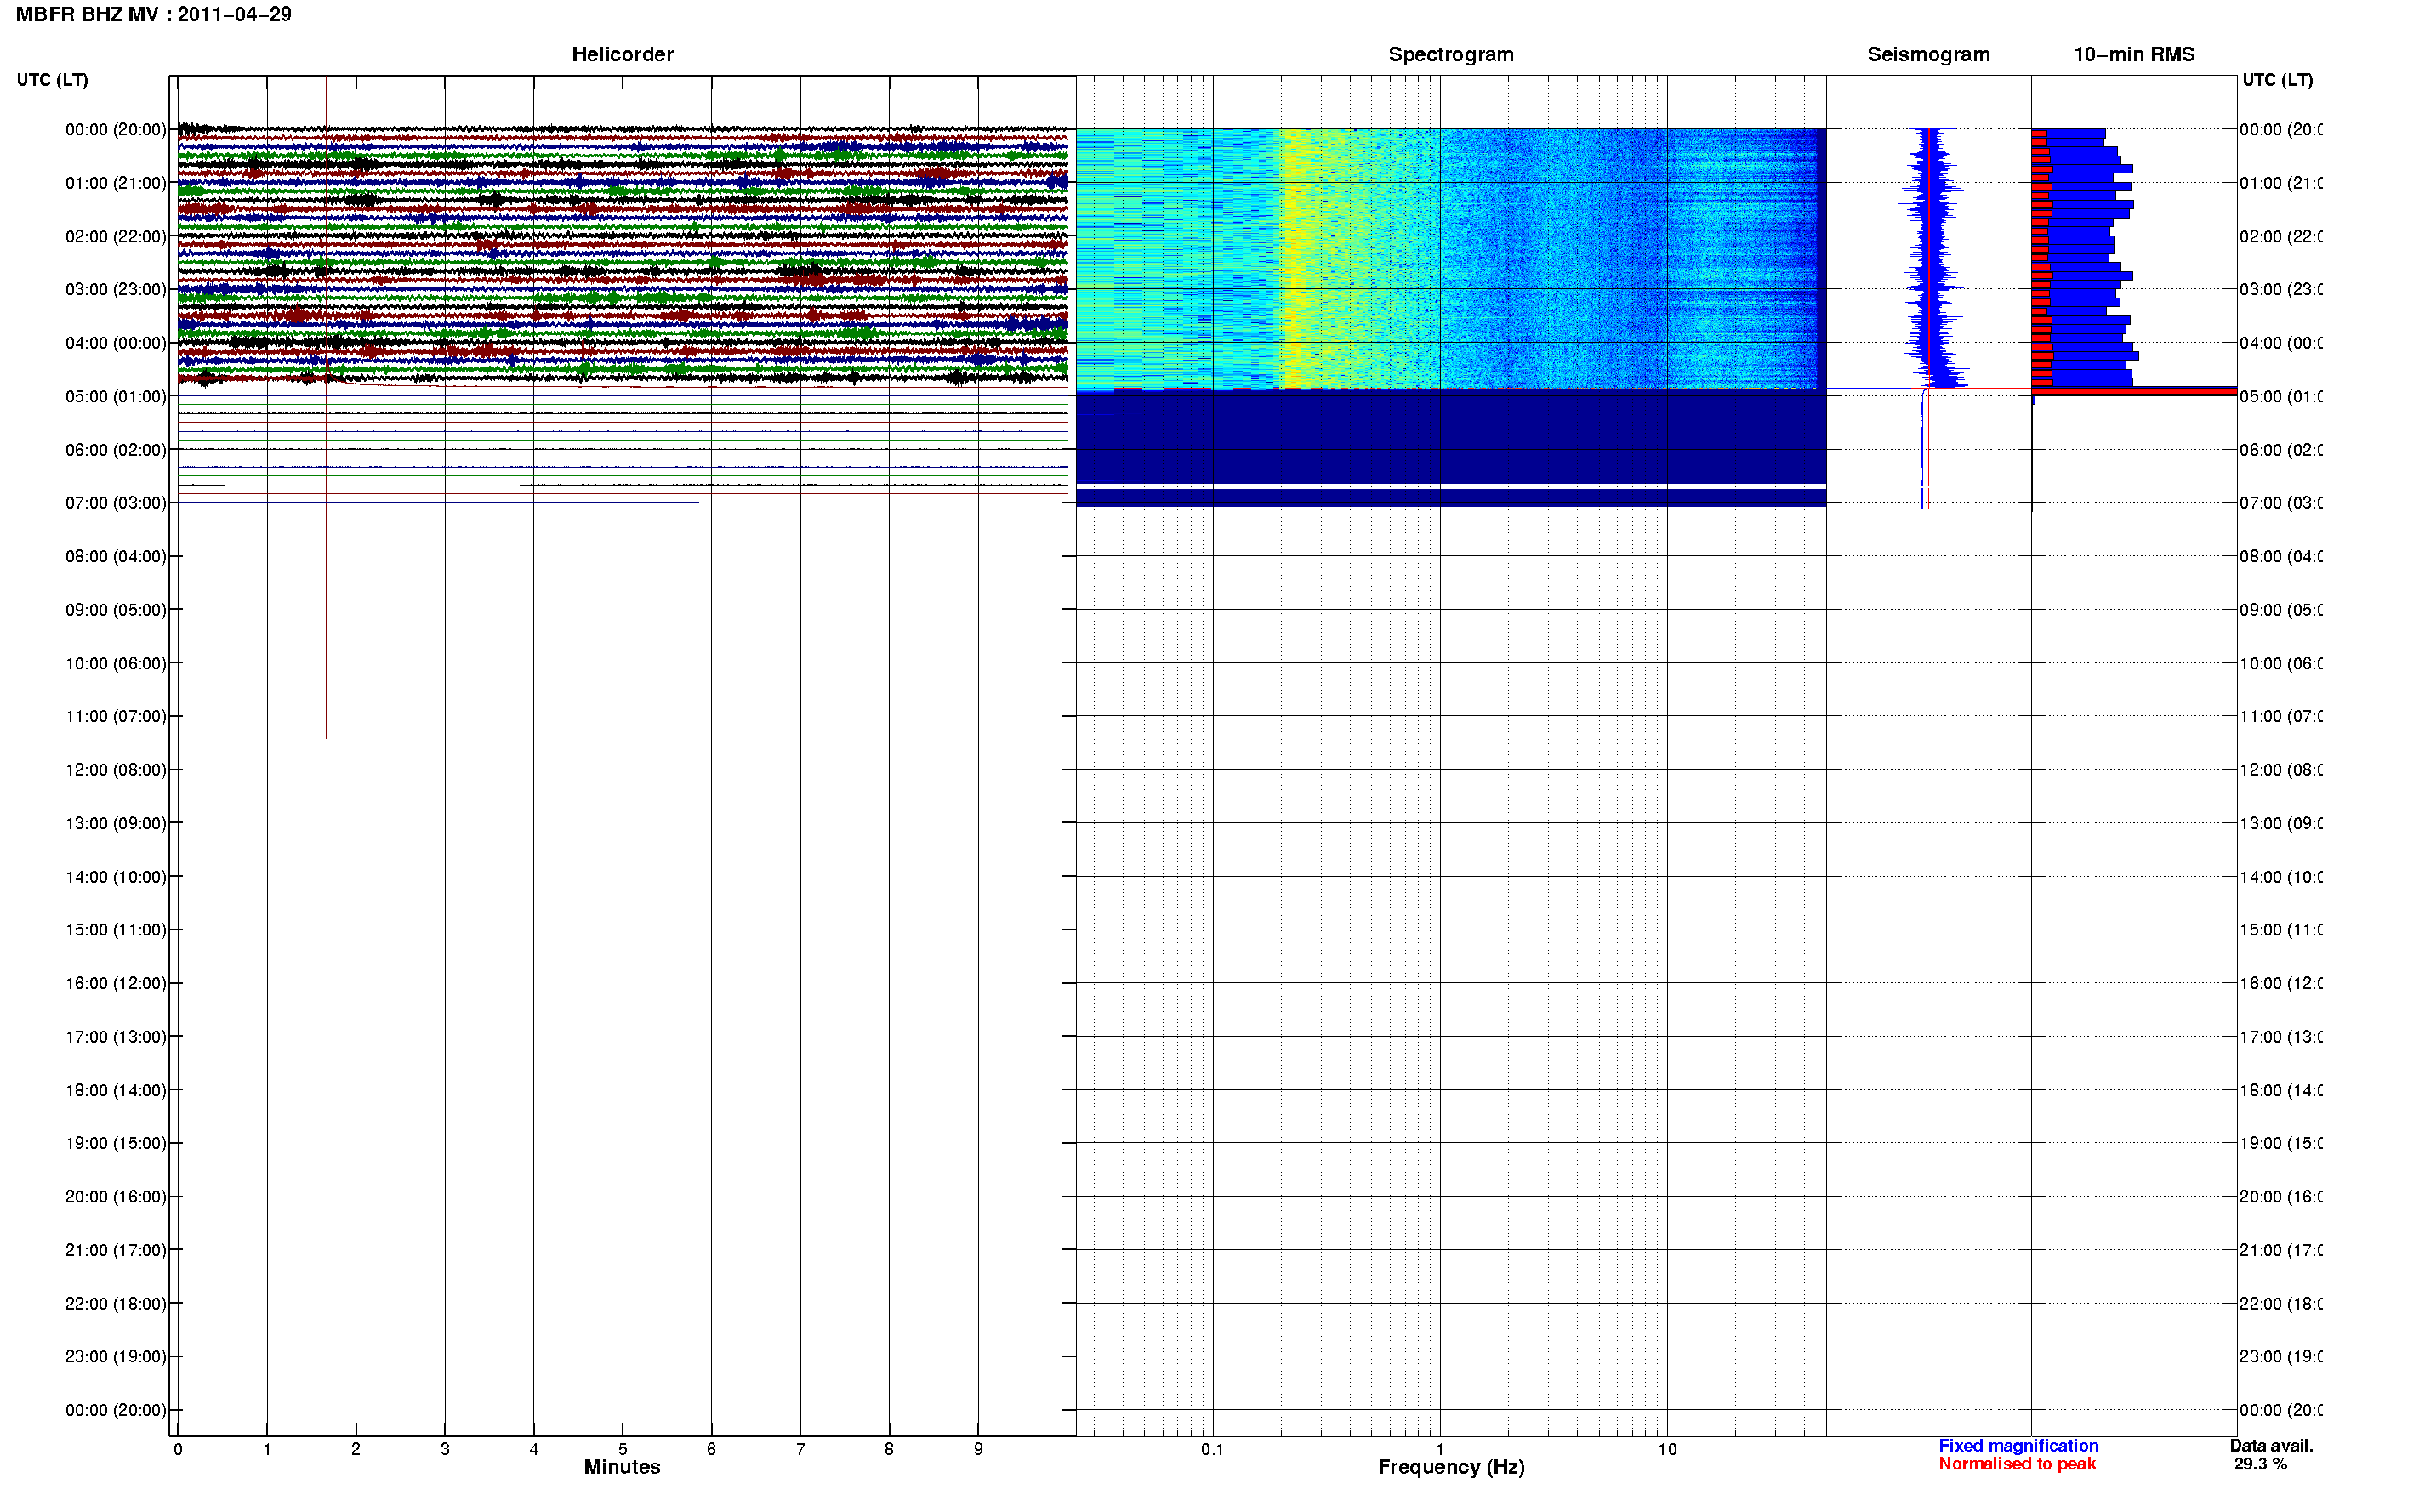
Task: Click the '5' minute tick on the Helicorder axis
Action: tap(622, 1449)
